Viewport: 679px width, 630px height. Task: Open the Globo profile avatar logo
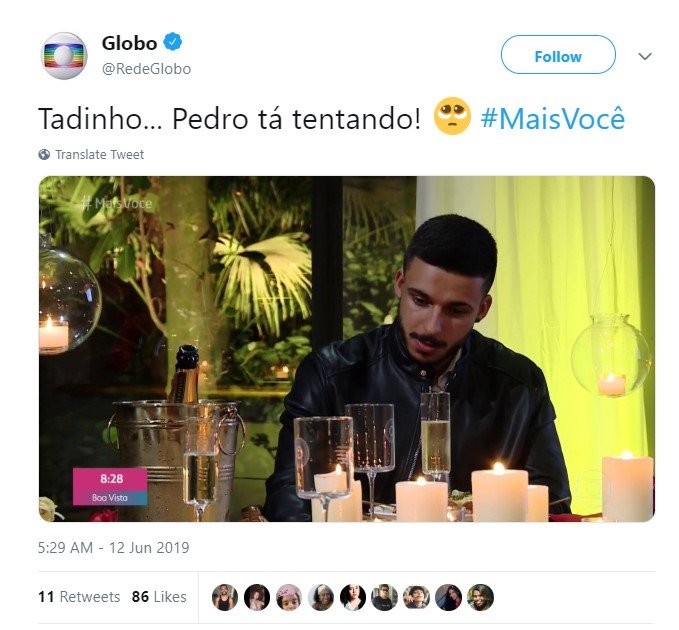pos(64,56)
